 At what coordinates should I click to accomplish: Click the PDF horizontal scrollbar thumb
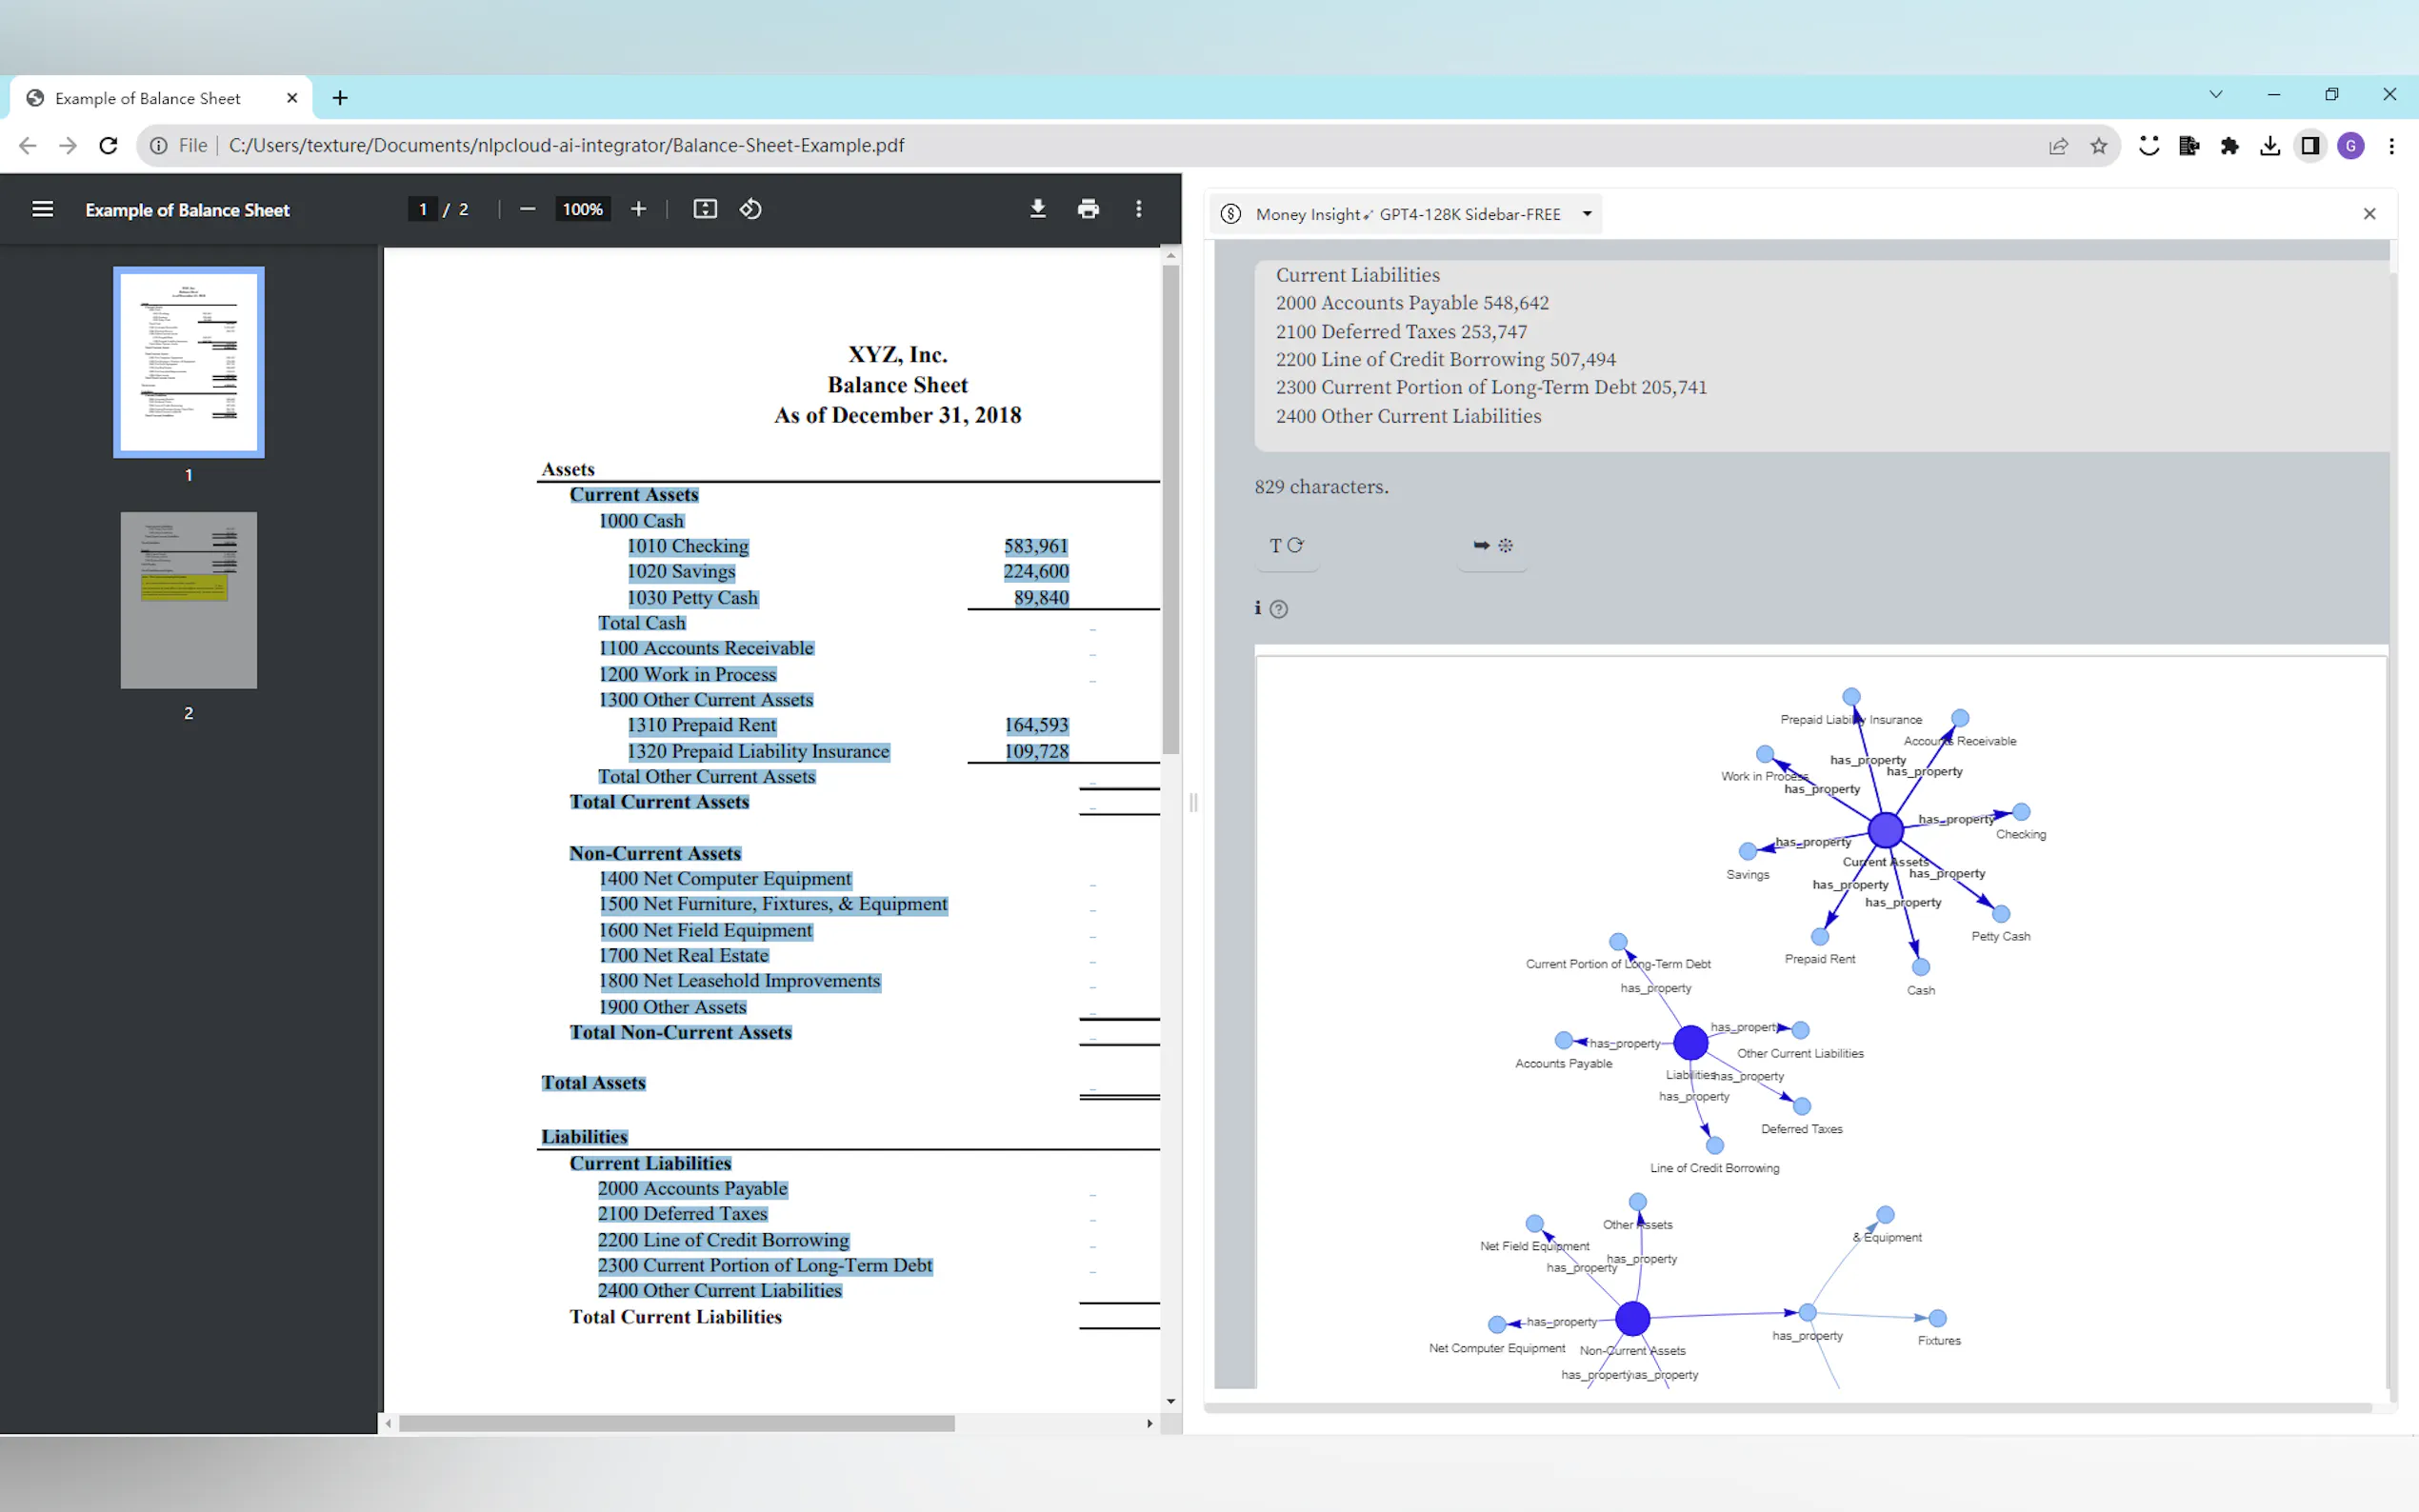(x=676, y=1423)
